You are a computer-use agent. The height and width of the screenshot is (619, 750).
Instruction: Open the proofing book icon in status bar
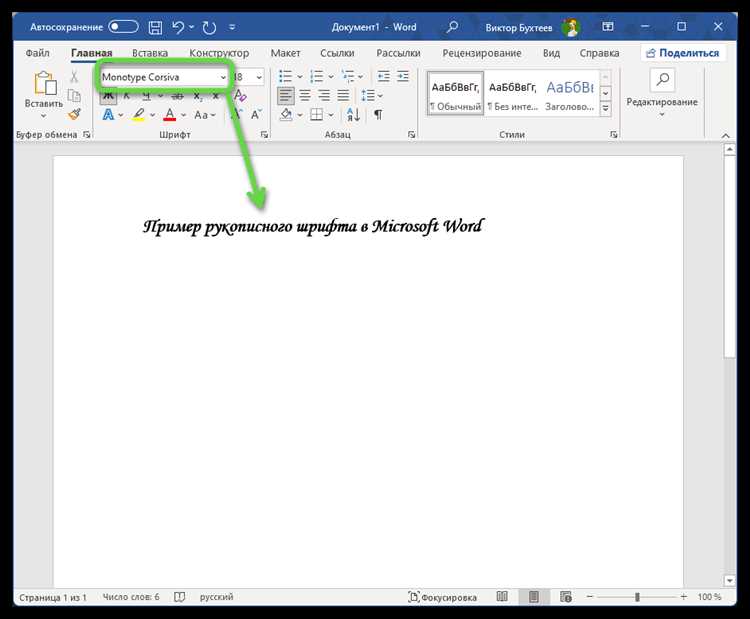(x=179, y=597)
